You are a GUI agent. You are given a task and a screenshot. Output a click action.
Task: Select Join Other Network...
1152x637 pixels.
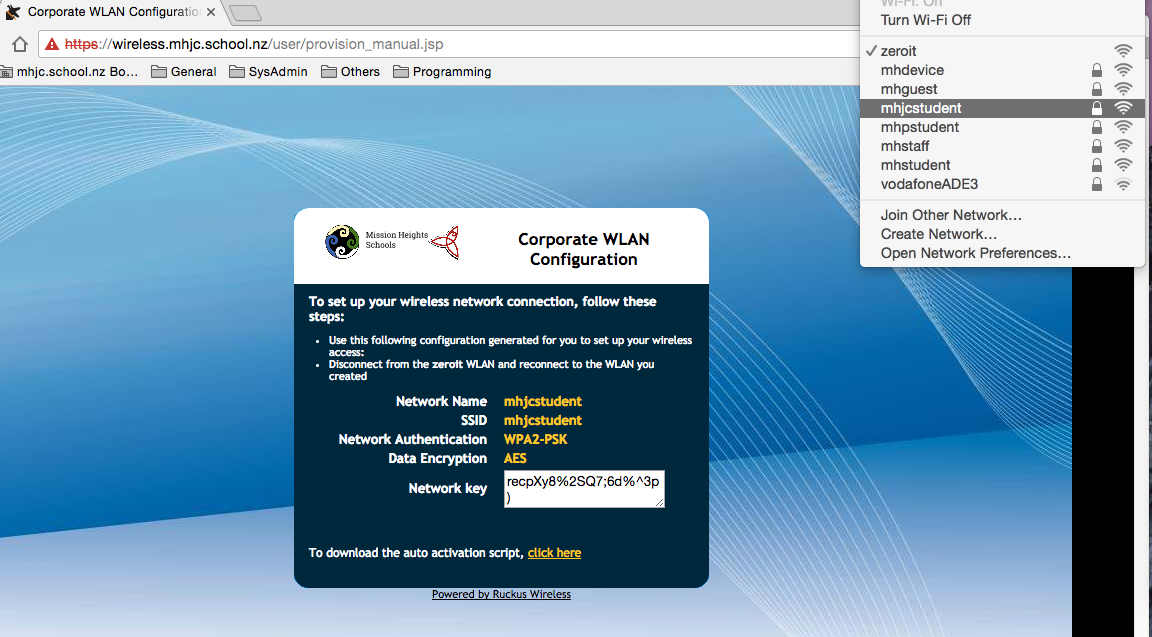click(950, 215)
